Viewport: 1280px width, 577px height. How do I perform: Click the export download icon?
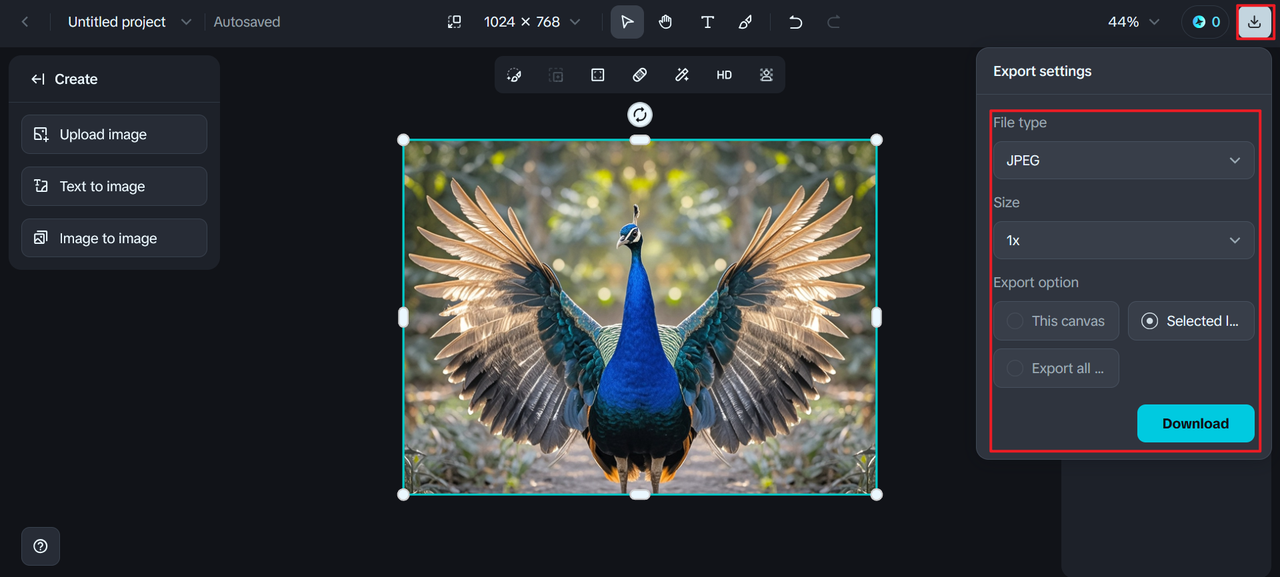pyautogui.click(x=1254, y=22)
